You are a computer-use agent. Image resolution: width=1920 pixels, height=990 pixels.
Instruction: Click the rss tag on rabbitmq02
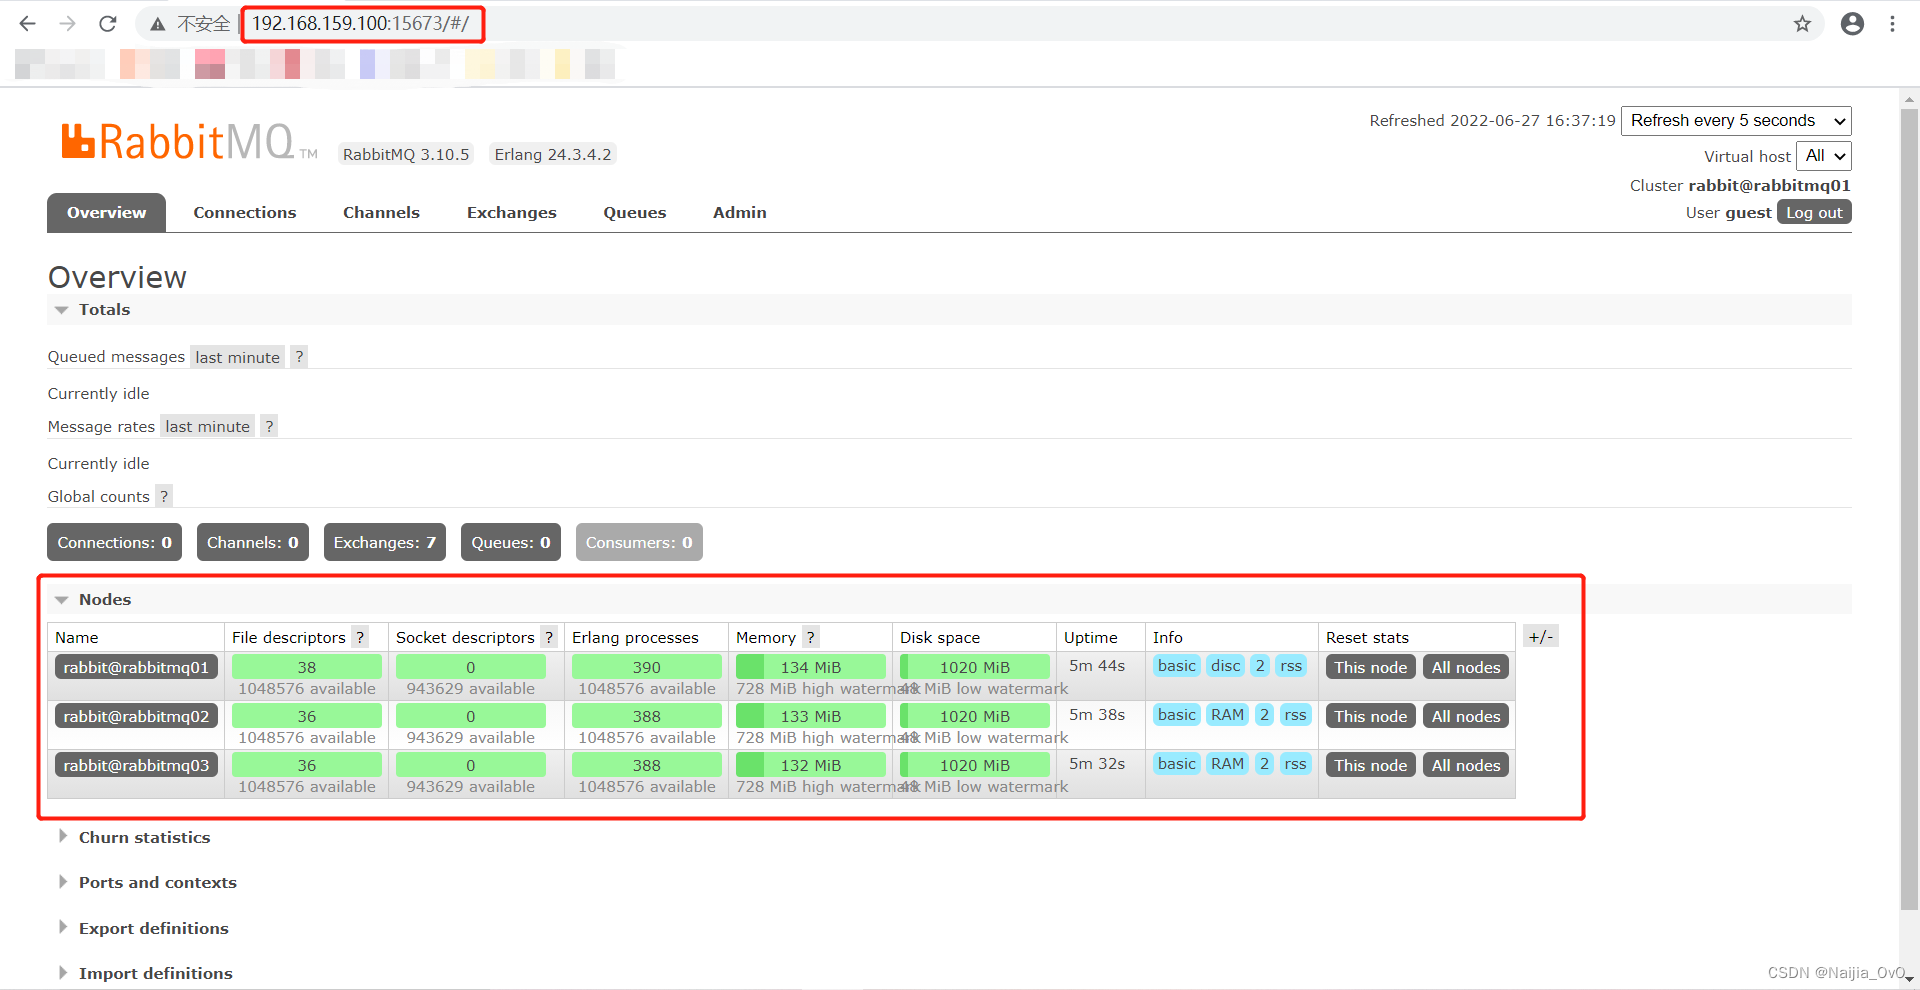point(1295,715)
